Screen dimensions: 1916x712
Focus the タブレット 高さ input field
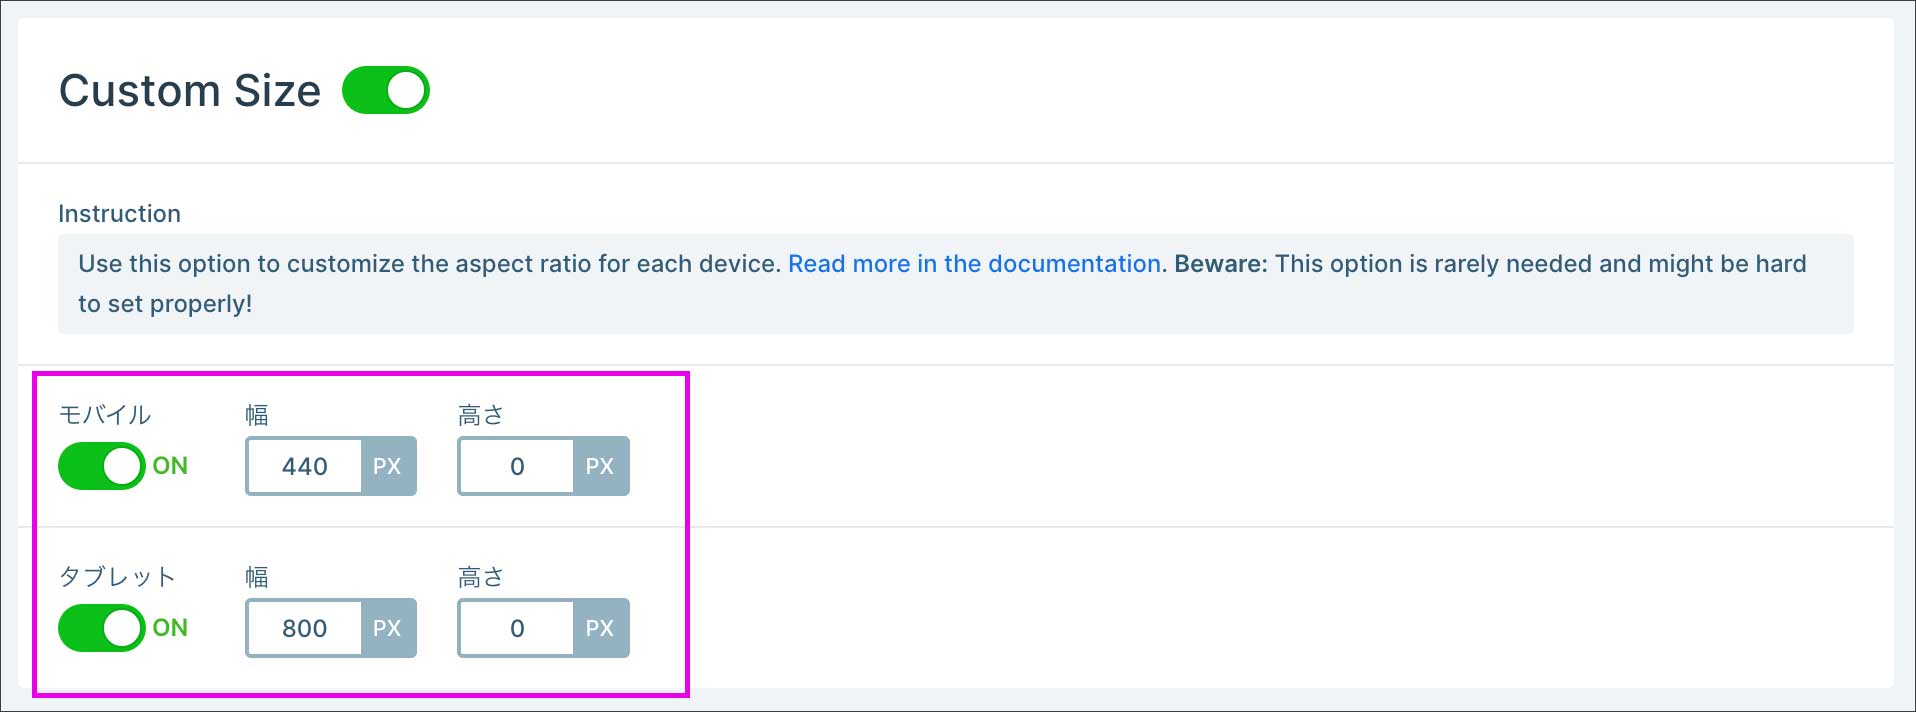pos(516,628)
